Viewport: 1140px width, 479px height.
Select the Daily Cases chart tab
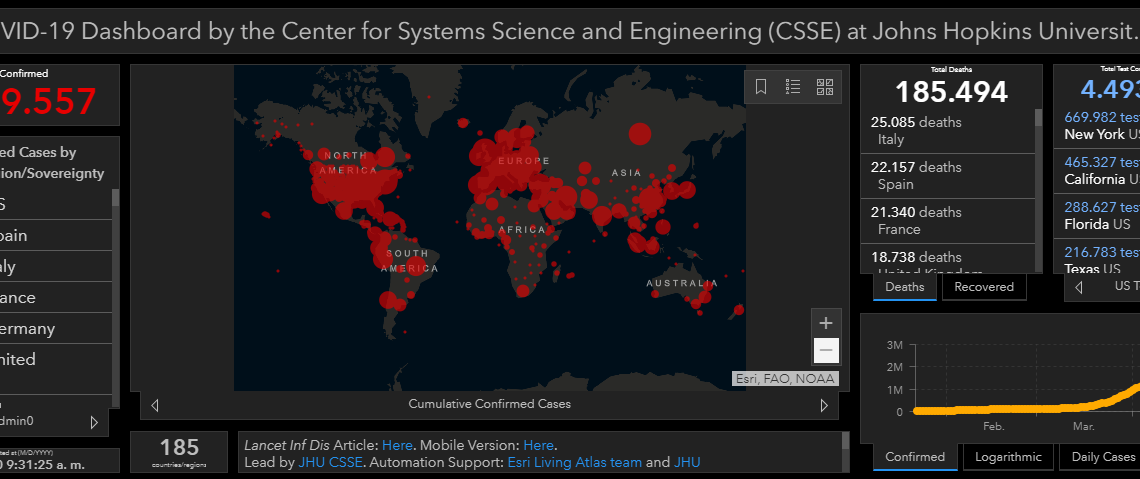click(1100, 457)
